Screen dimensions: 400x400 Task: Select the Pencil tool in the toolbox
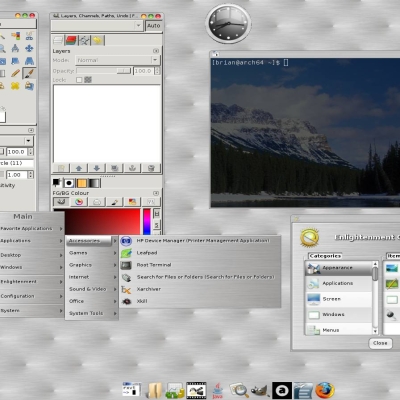click(x=15, y=73)
